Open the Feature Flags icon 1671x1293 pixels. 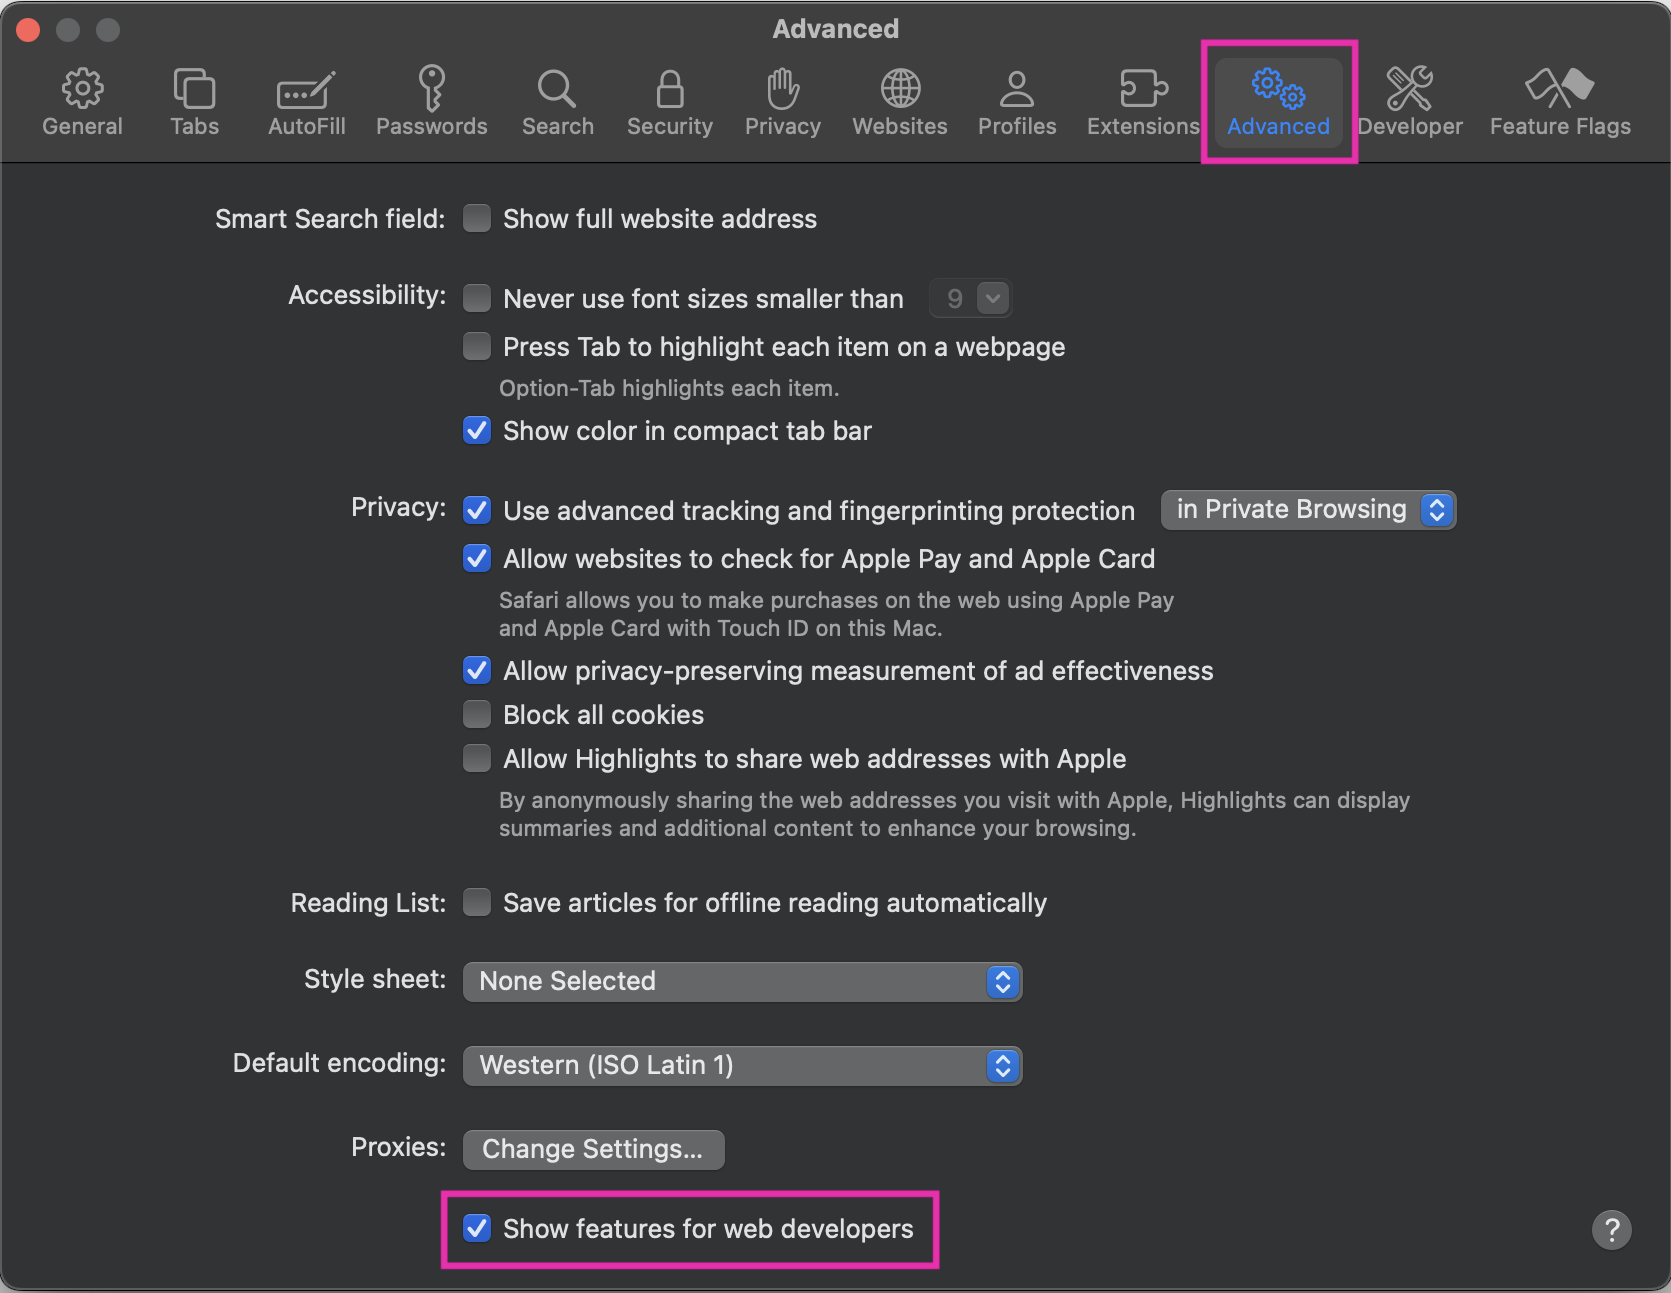click(1560, 89)
